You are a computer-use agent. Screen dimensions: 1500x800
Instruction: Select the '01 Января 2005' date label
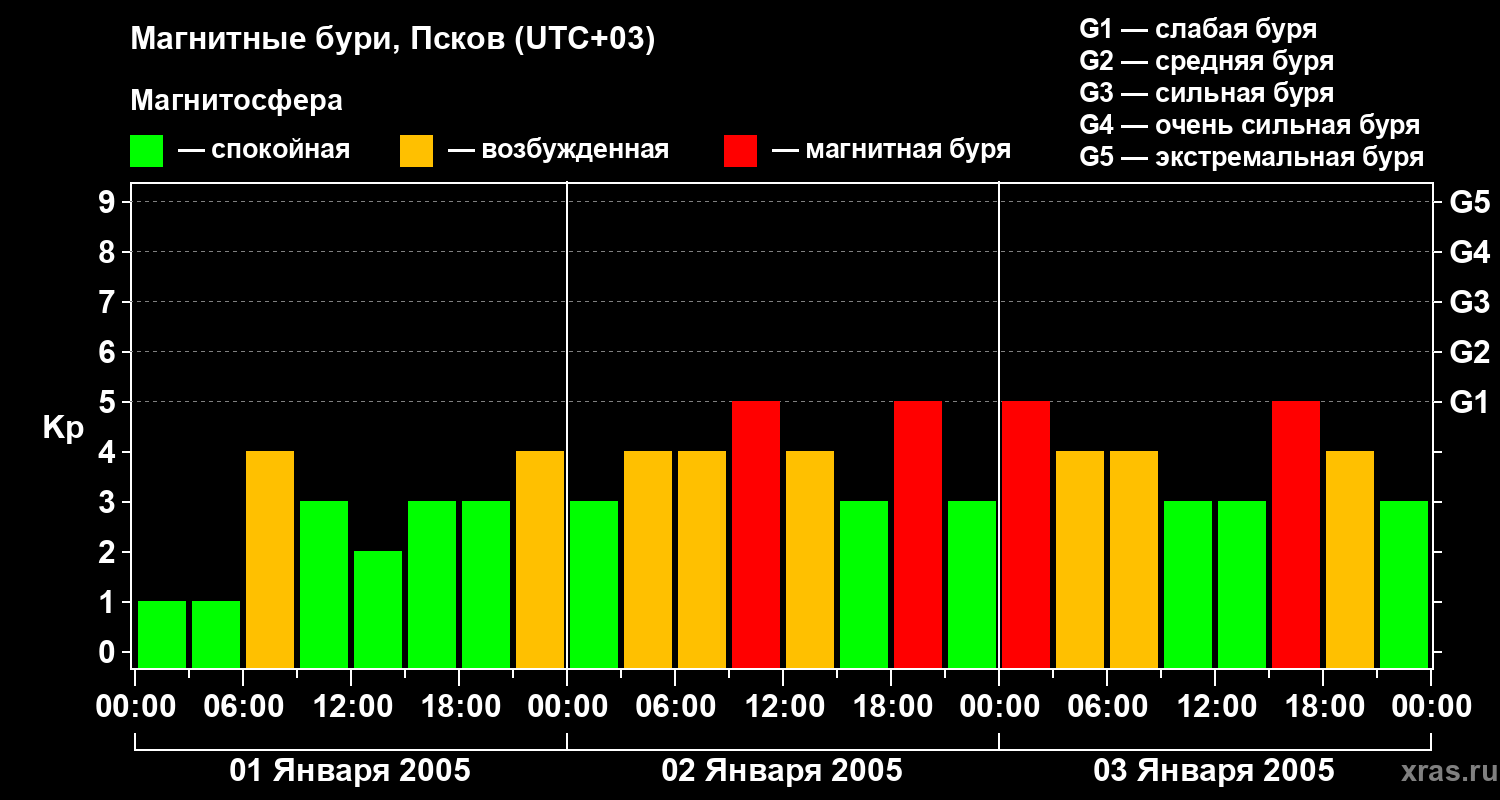[x=350, y=771]
